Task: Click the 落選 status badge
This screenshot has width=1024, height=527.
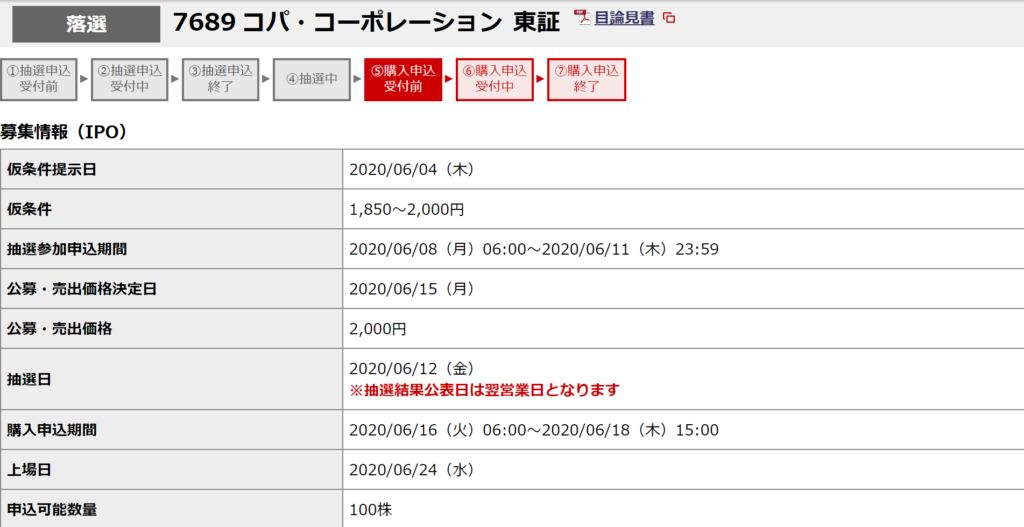Action: [86, 24]
